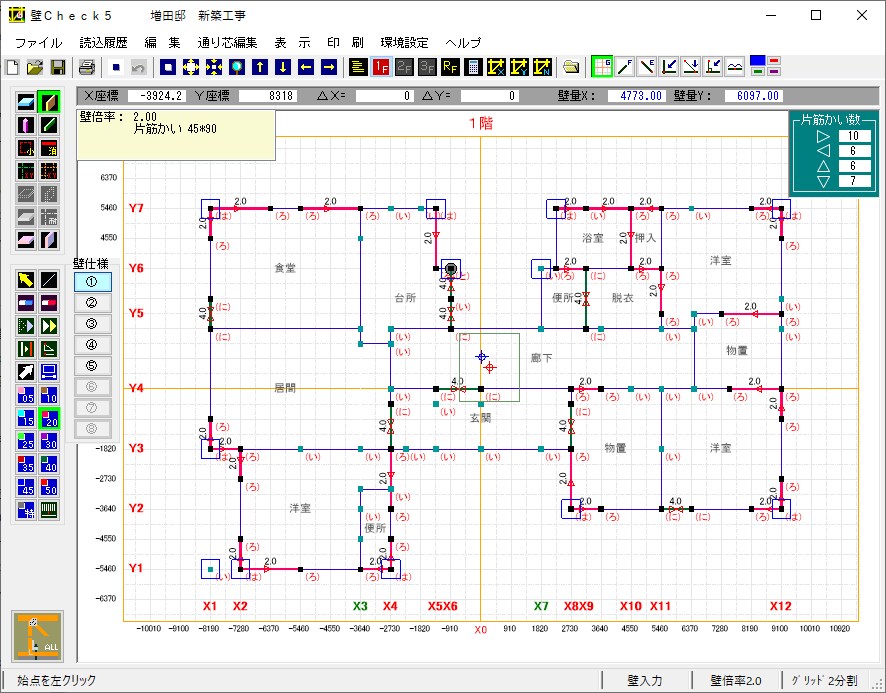The image size is (886, 693).
Task: Click the new file icon in the toolbar
Action: (12, 68)
